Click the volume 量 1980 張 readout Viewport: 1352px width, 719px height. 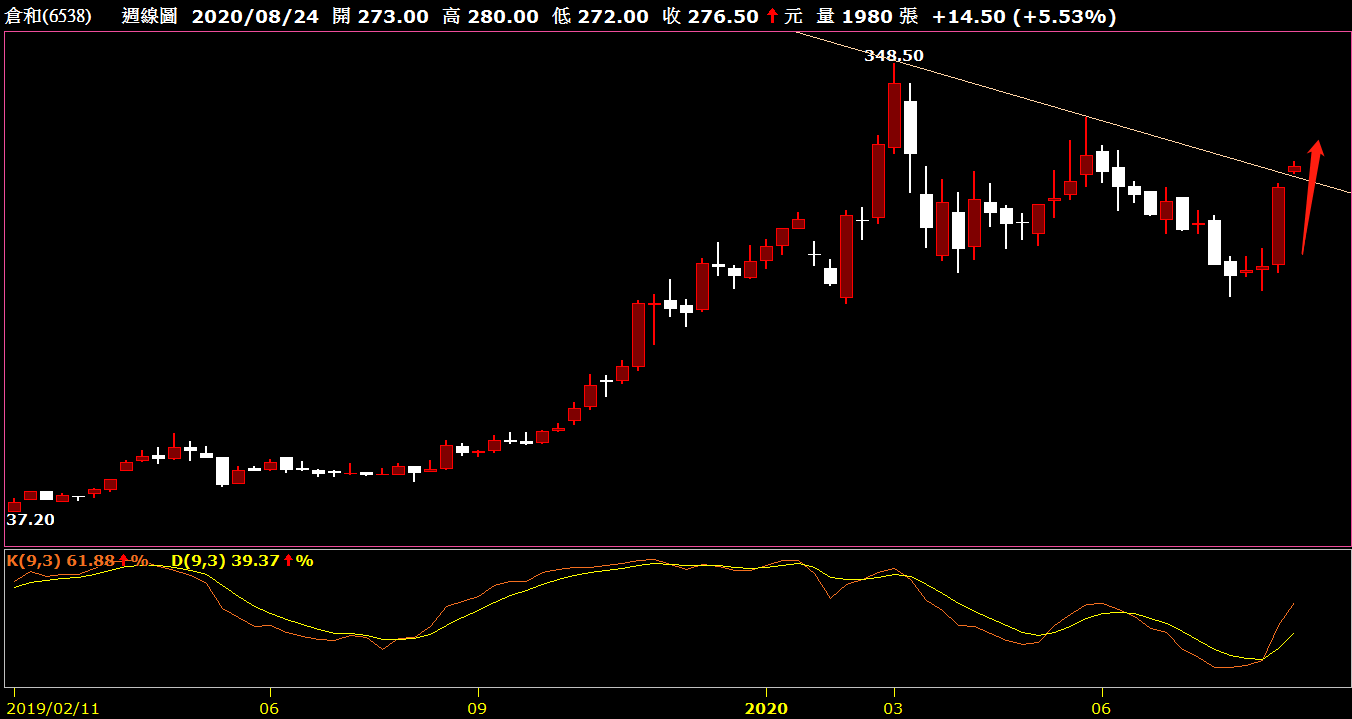[x=864, y=17]
